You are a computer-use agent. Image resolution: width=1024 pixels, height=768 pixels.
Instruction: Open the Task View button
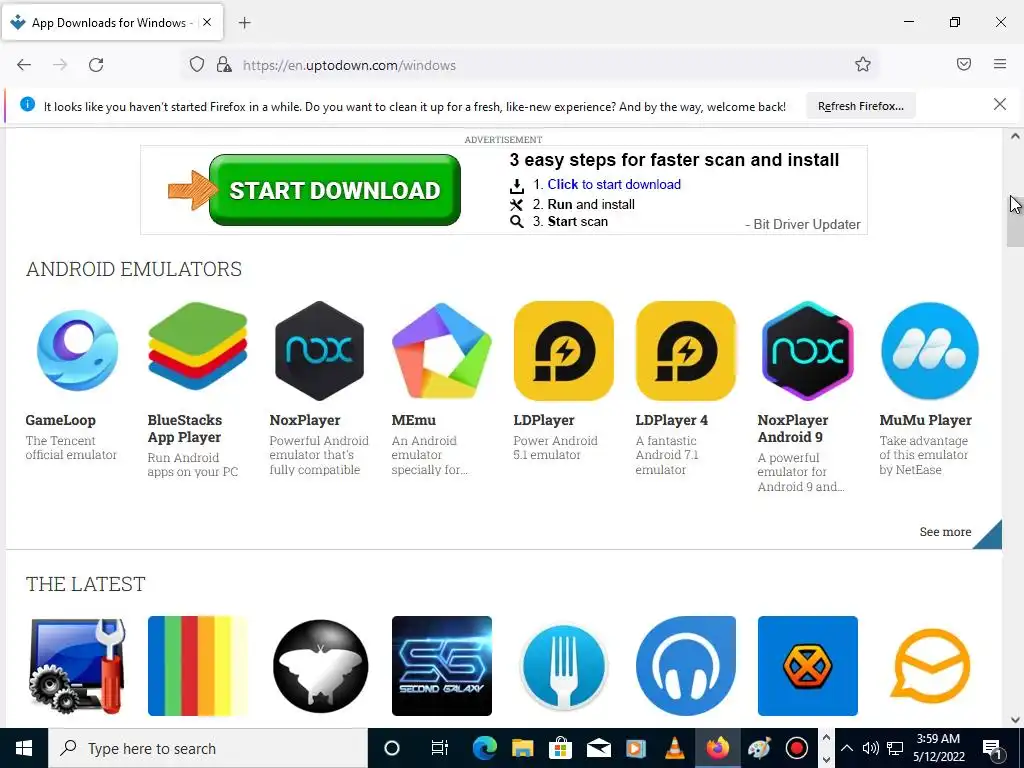[440, 748]
